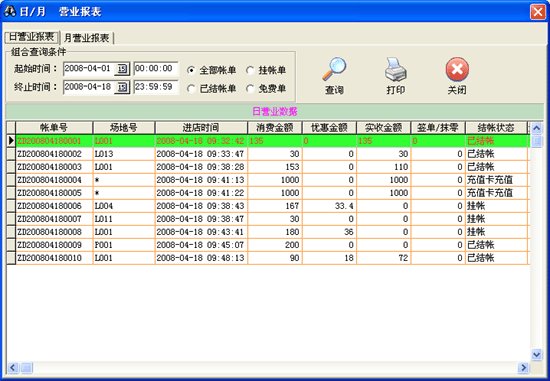Select bill ZD200804180010 cell
Screen dimensions: 550x381
pyautogui.click(x=54, y=258)
